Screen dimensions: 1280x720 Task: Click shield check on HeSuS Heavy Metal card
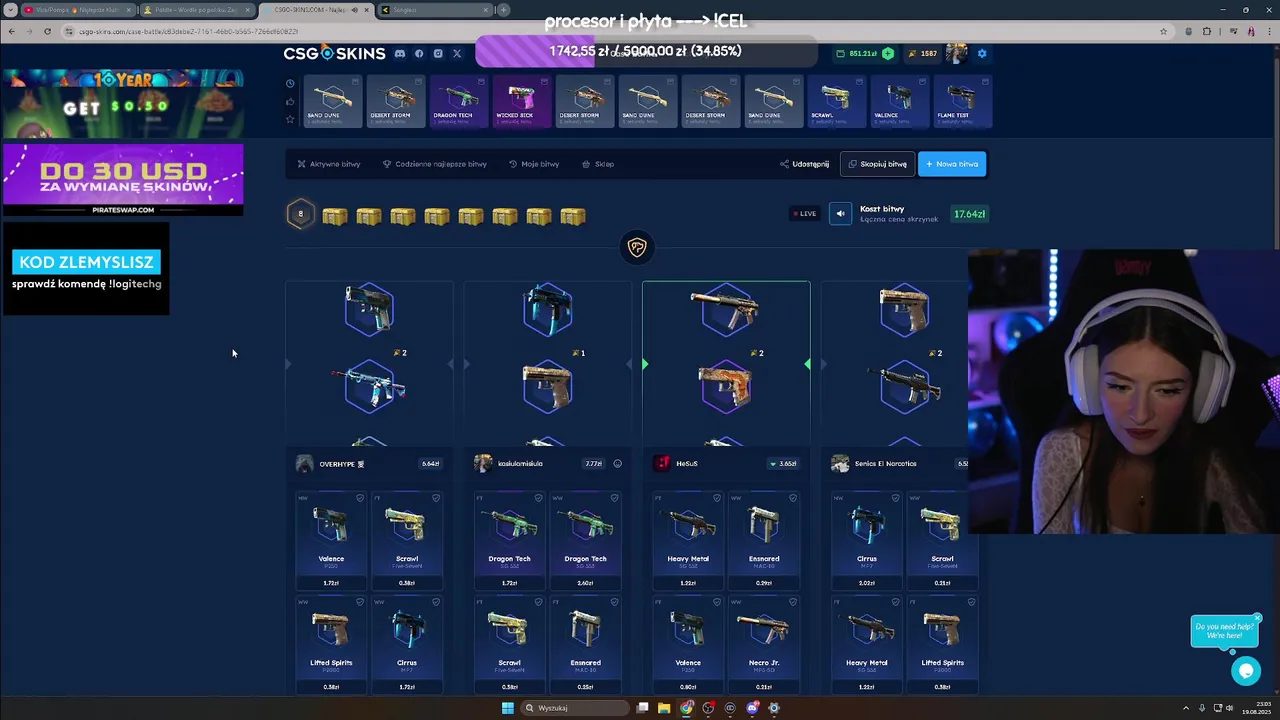click(x=717, y=498)
